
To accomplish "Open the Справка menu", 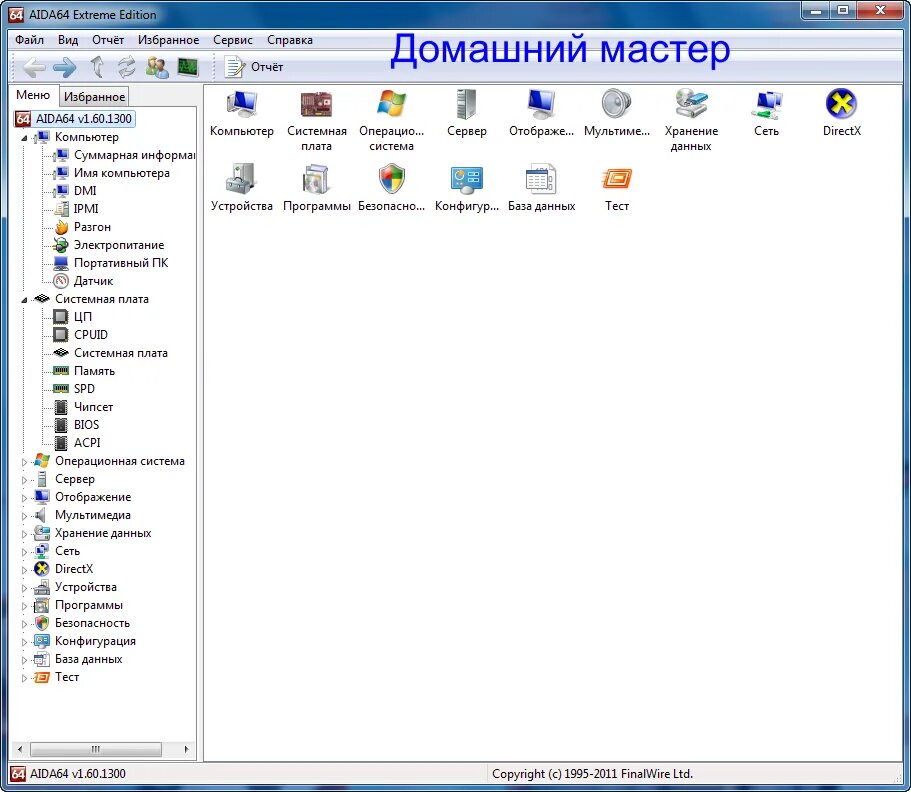I will point(290,40).
